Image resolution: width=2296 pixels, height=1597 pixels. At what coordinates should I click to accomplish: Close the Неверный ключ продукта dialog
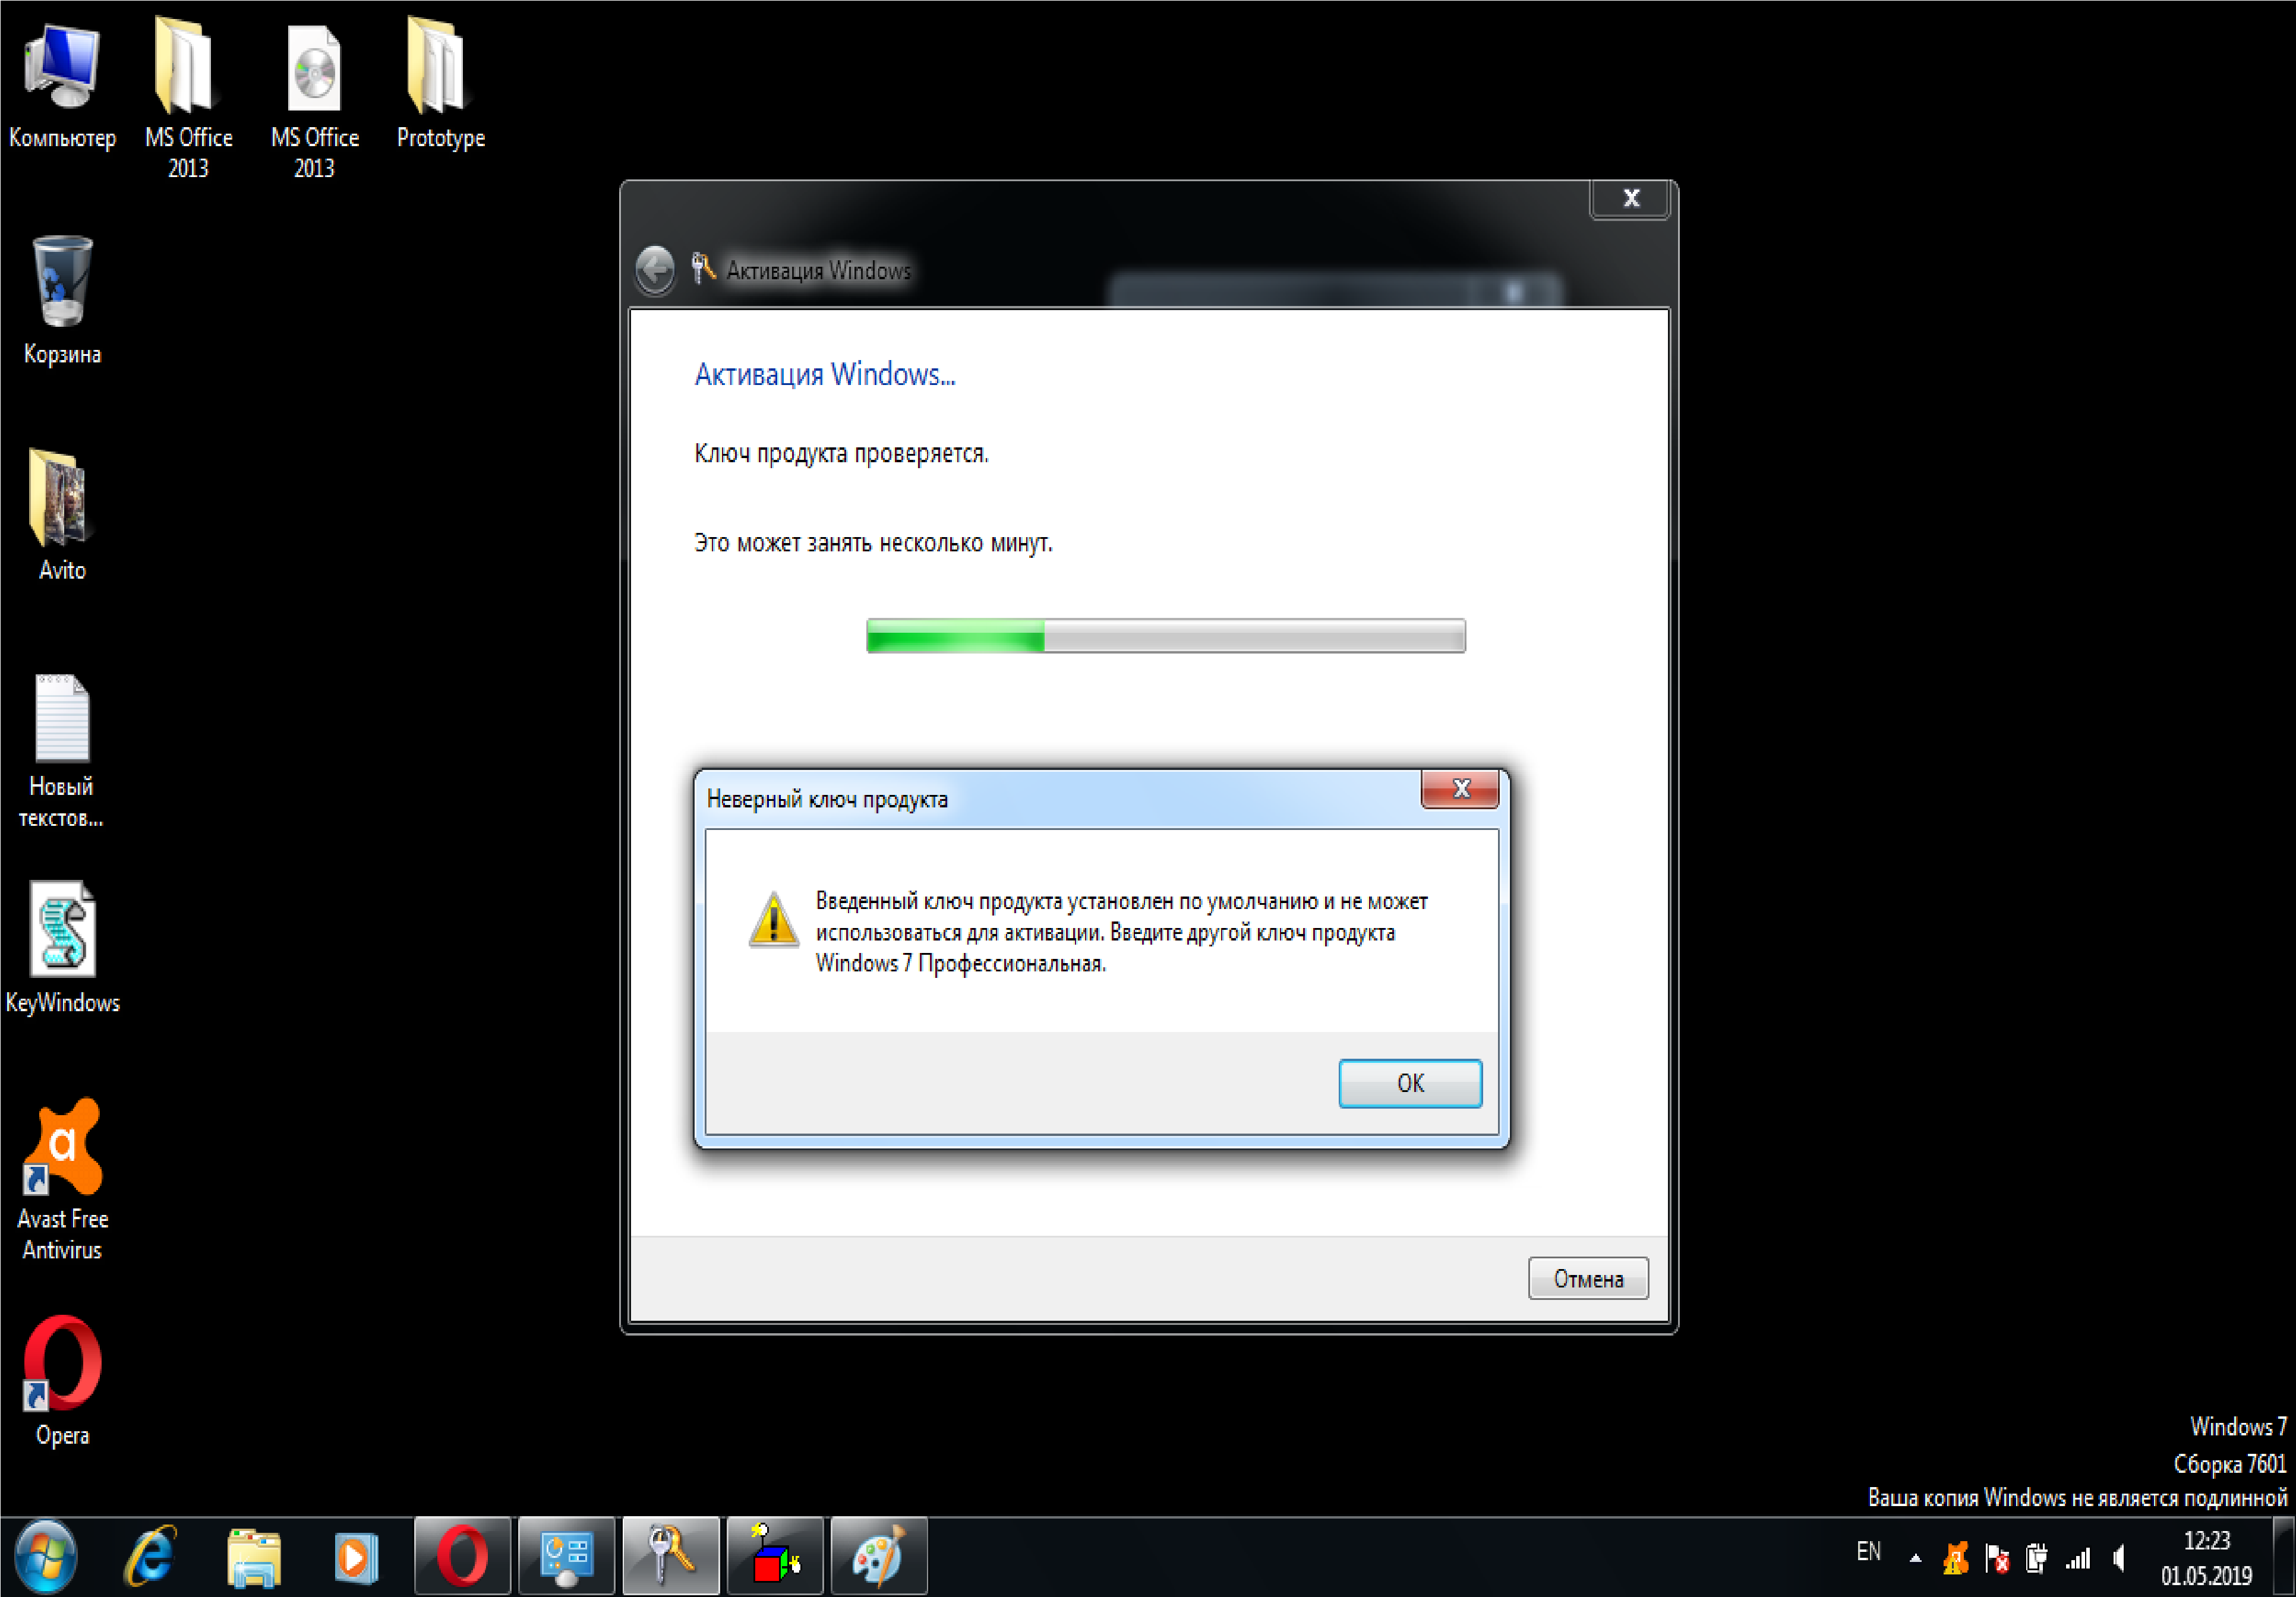1460,789
